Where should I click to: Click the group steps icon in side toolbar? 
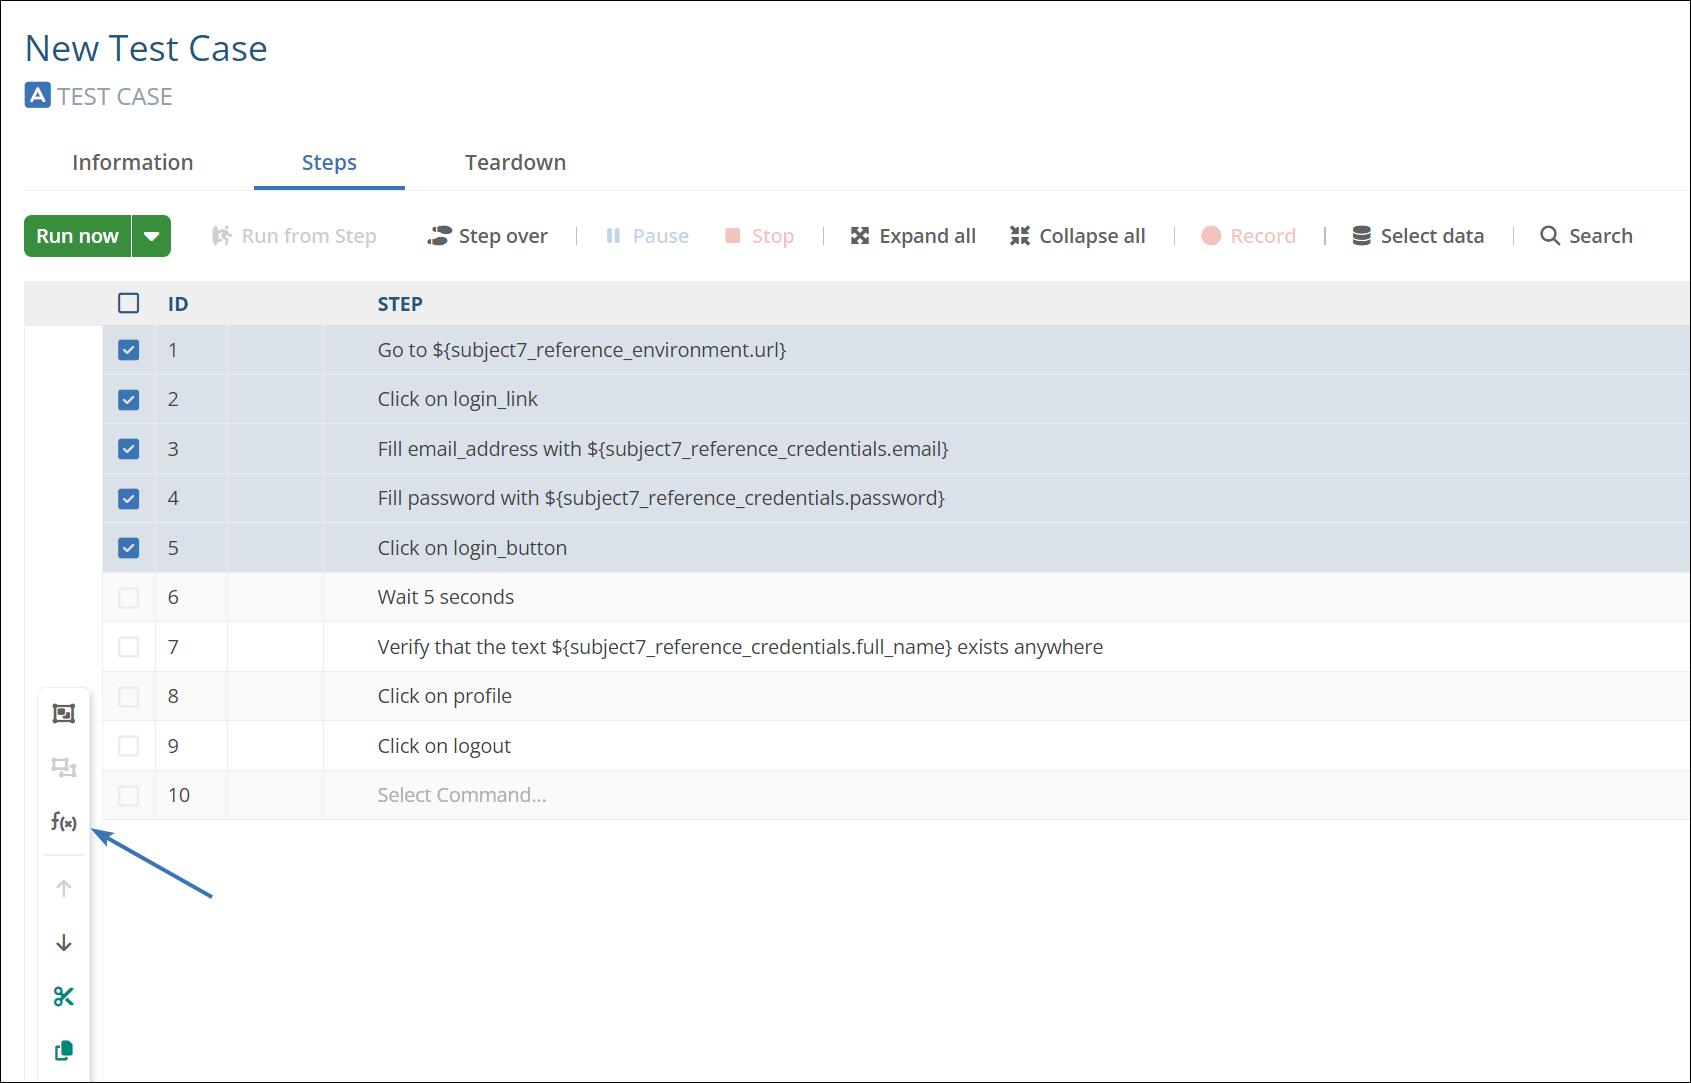(x=64, y=713)
